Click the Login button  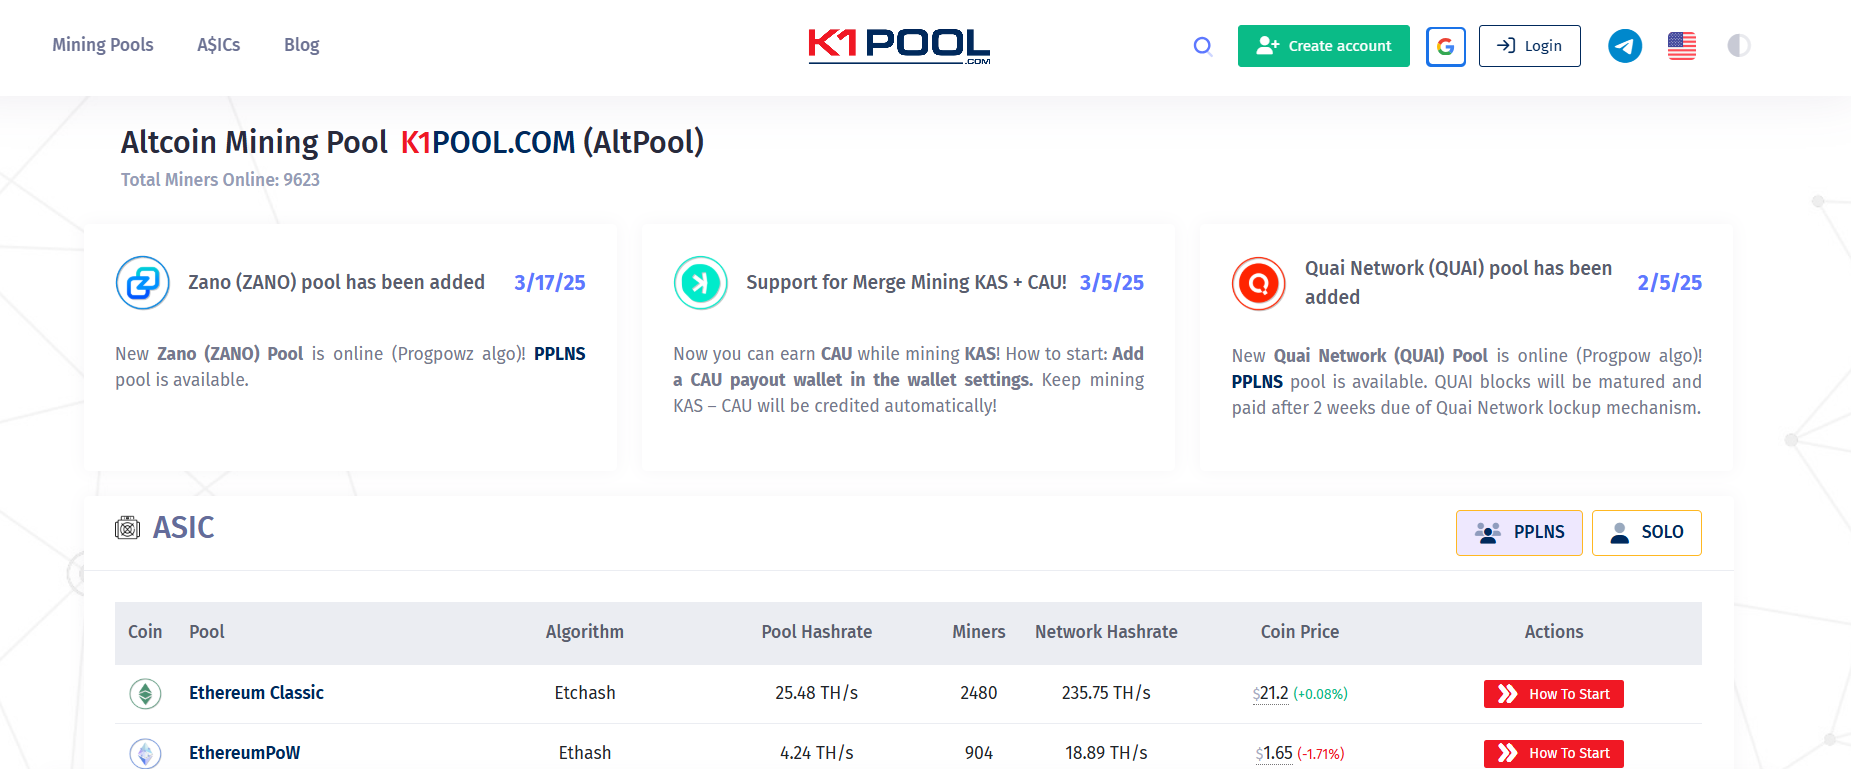click(x=1530, y=46)
